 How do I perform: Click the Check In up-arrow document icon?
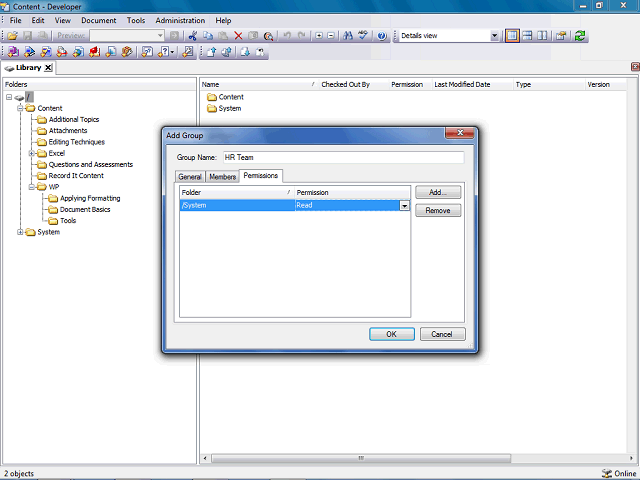point(211,52)
